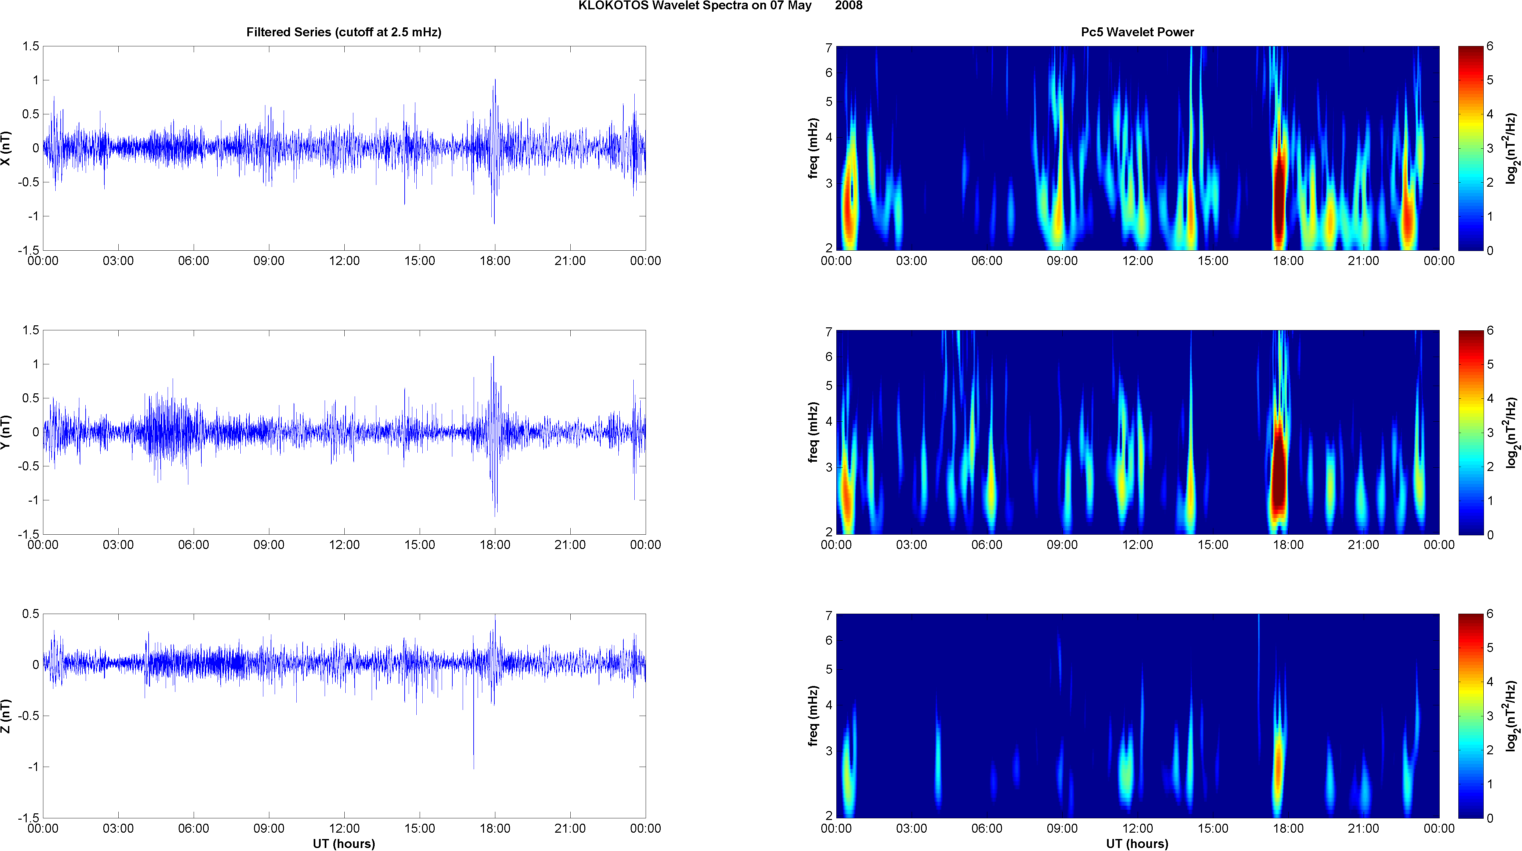Image resolution: width=1522 pixels, height=851 pixels.
Task: Click freq (mHz) label of top wavelet plot
Action: tap(814, 148)
